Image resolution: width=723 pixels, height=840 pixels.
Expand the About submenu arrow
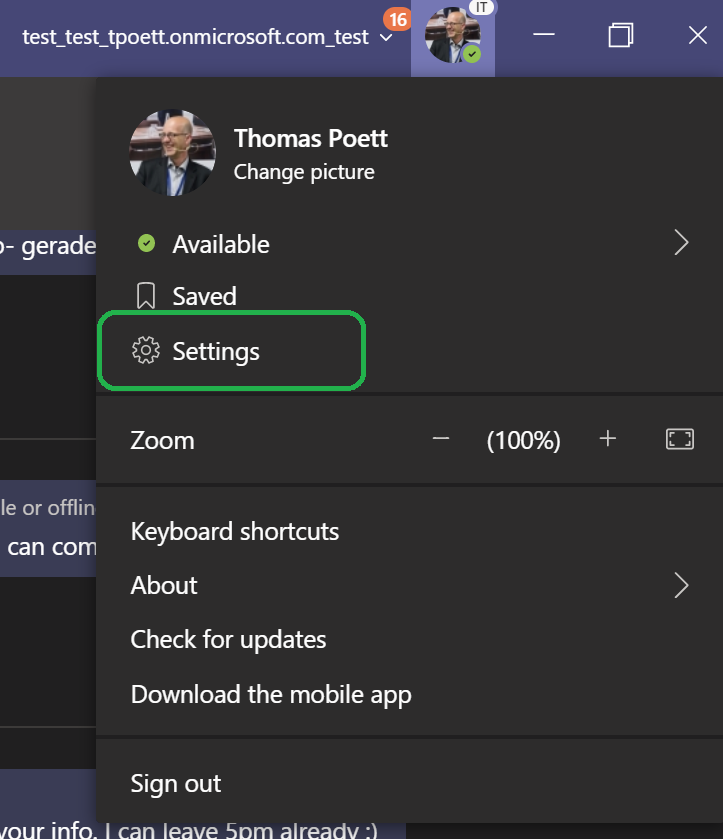(x=681, y=585)
